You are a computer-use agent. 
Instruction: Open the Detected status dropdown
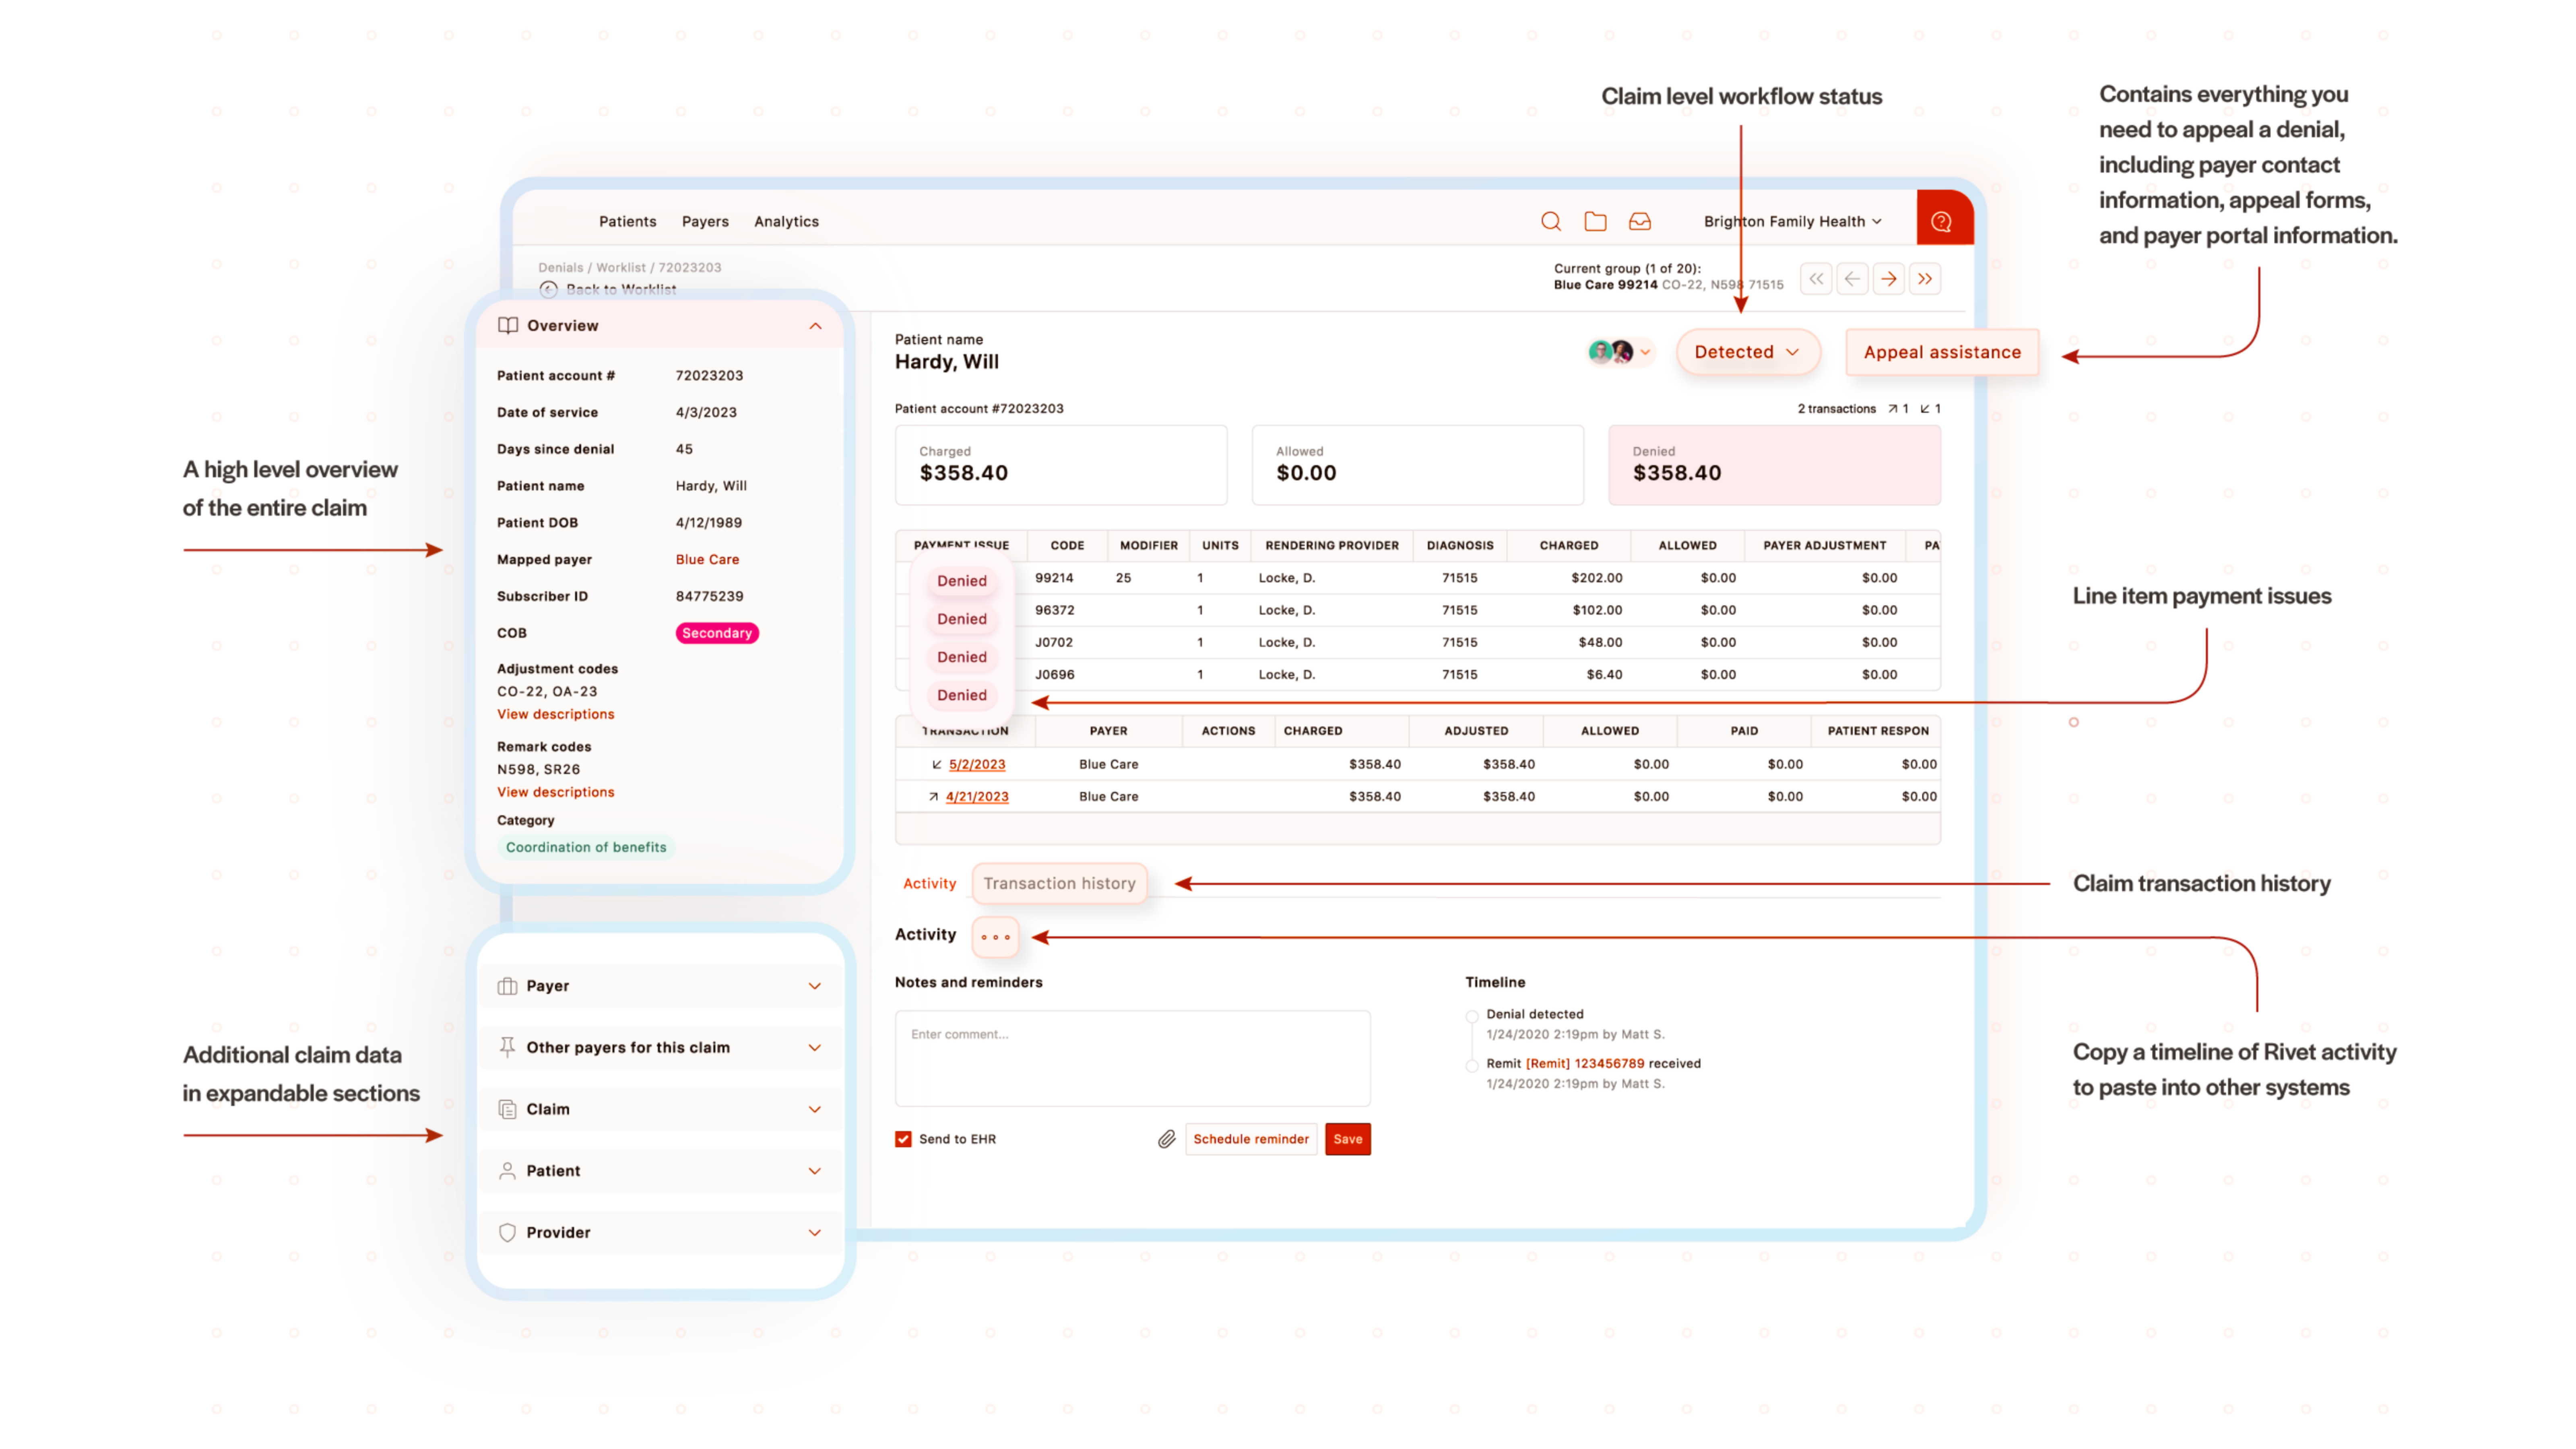coord(1746,352)
